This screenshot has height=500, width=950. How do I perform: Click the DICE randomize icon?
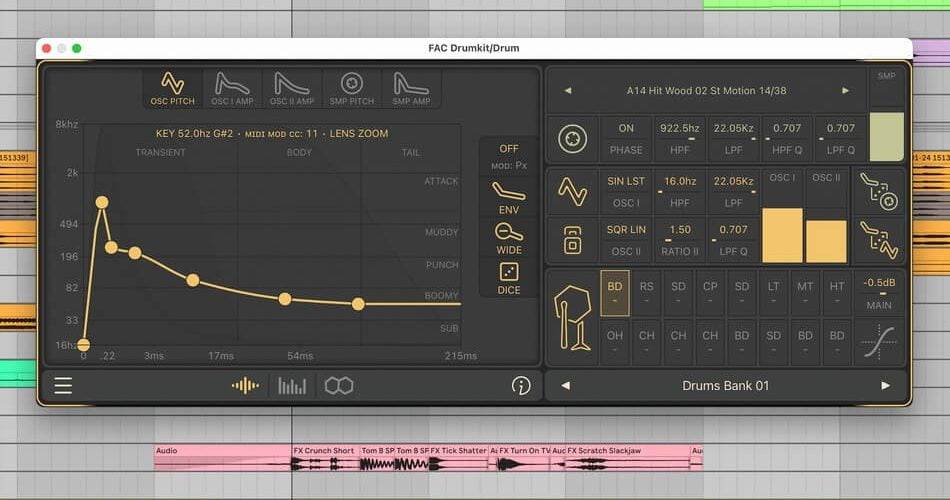pyautogui.click(x=509, y=278)
